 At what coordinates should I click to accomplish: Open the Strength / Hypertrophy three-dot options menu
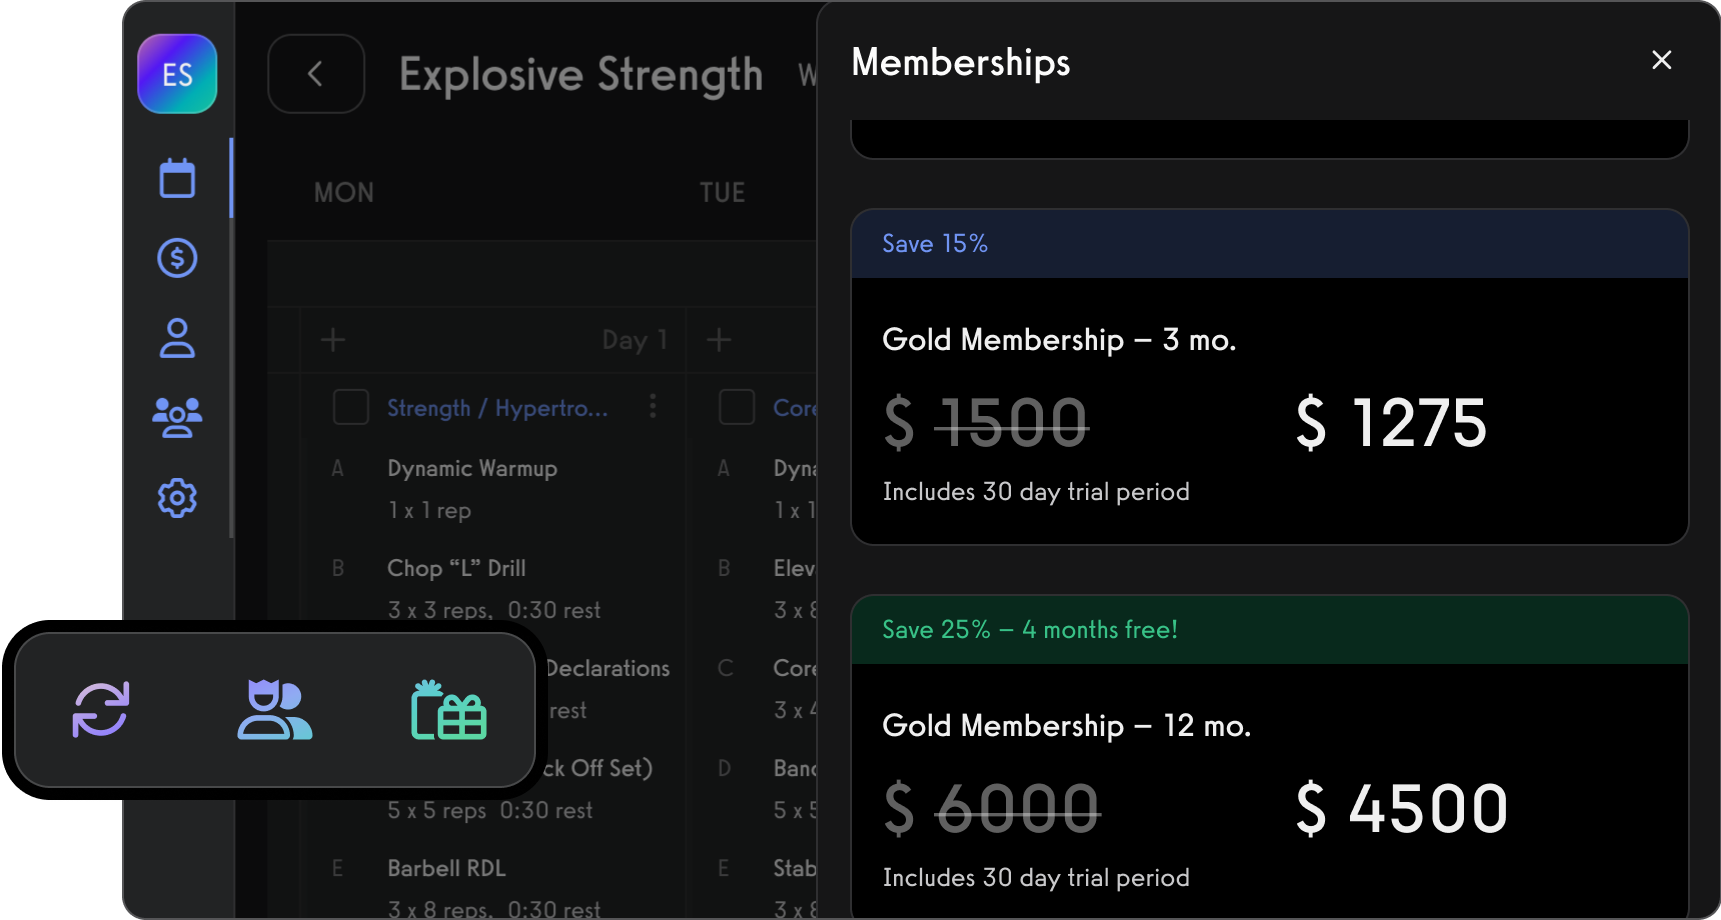[x=653, y=407]
